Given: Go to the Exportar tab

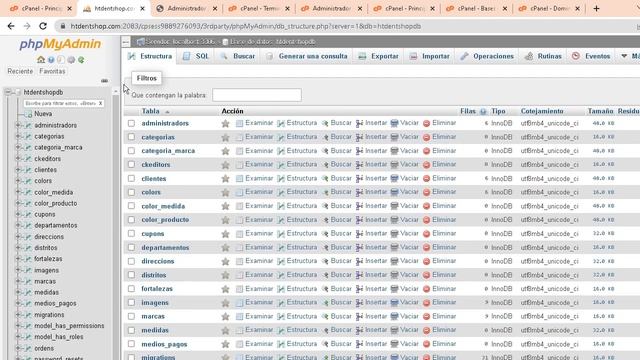Looking at the screenshot, I should pyautogui.click(x=378, y=56).
